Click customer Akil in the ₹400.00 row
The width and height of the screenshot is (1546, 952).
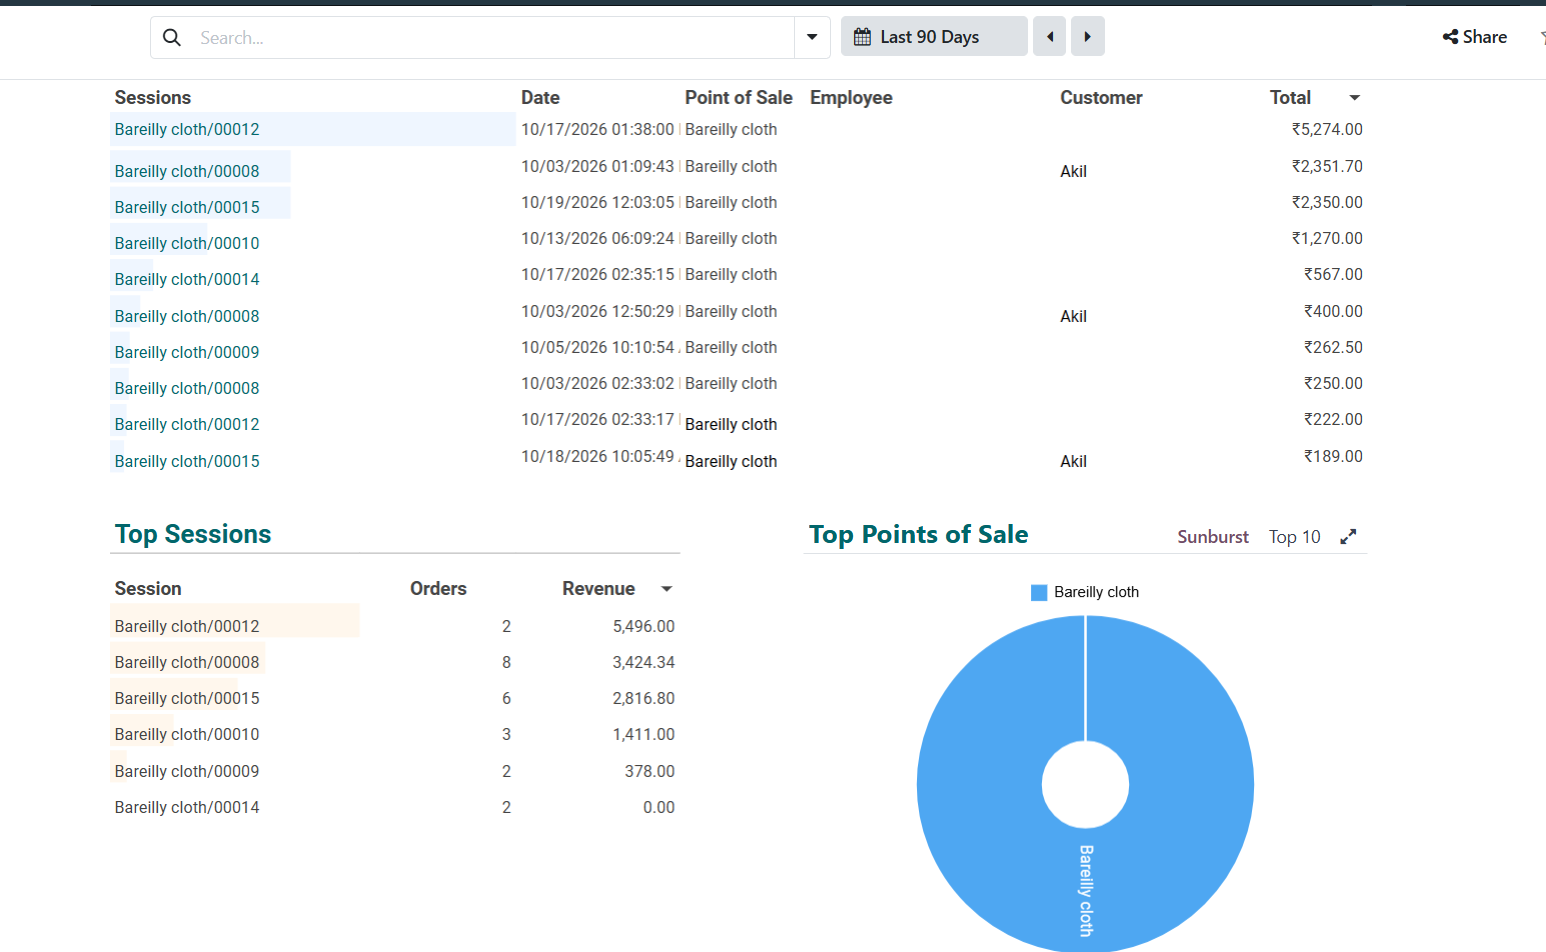pos(1073,316)
